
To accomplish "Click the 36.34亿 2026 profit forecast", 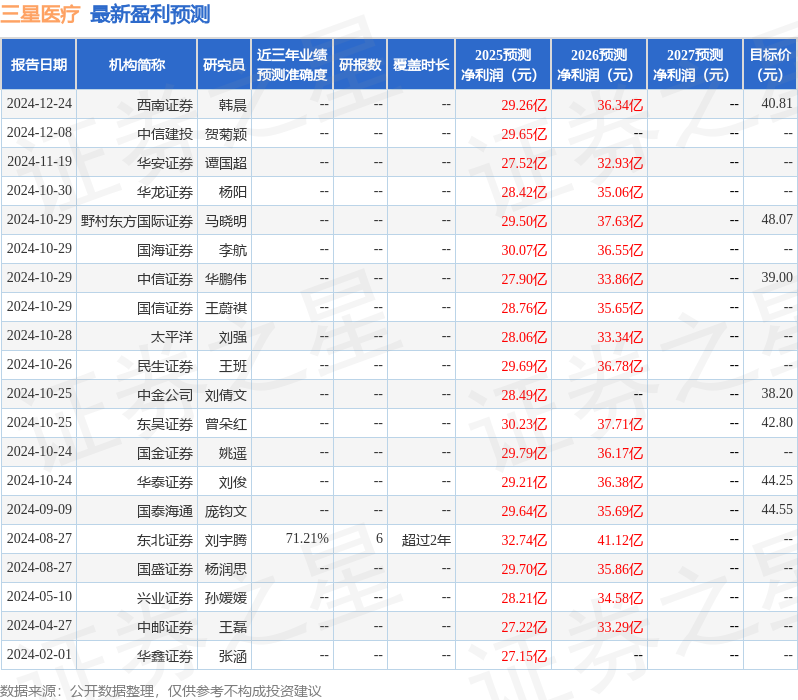I will (x=620, y=105).
